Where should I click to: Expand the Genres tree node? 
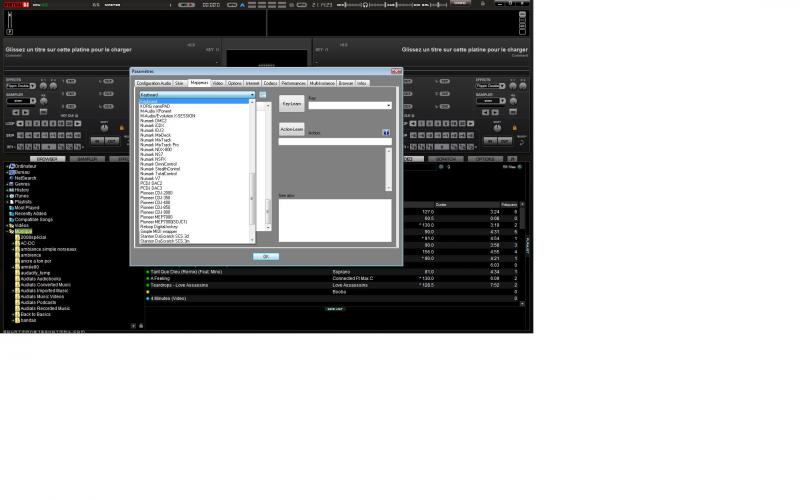[7, 184]
